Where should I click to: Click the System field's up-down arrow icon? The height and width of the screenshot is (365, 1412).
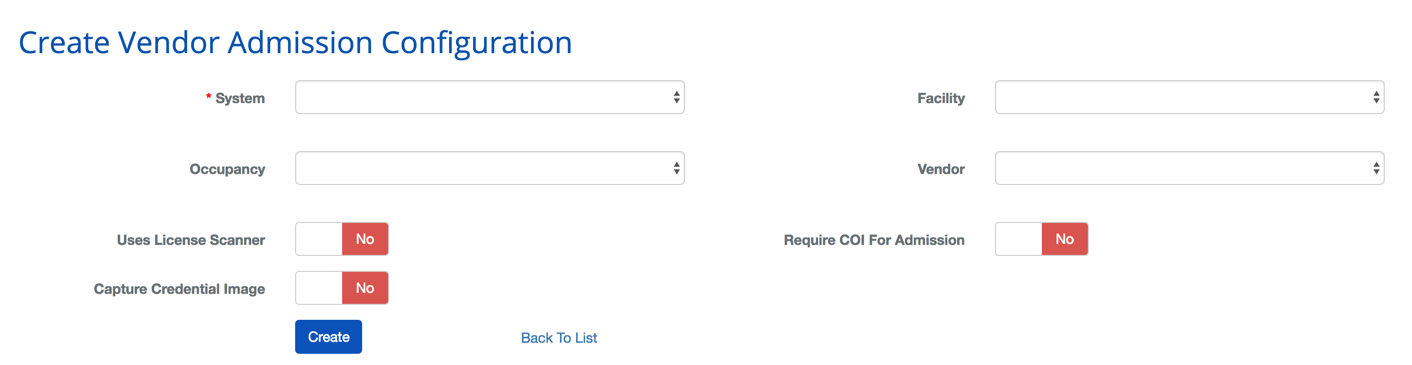tap(677, 98)
